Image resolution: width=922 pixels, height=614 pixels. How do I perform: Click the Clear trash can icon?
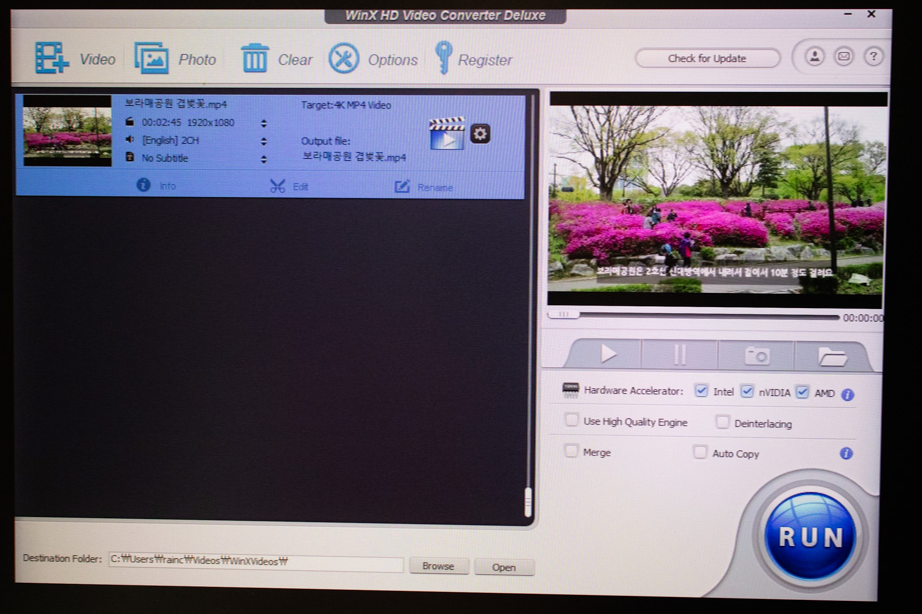[x=255, y=58]
